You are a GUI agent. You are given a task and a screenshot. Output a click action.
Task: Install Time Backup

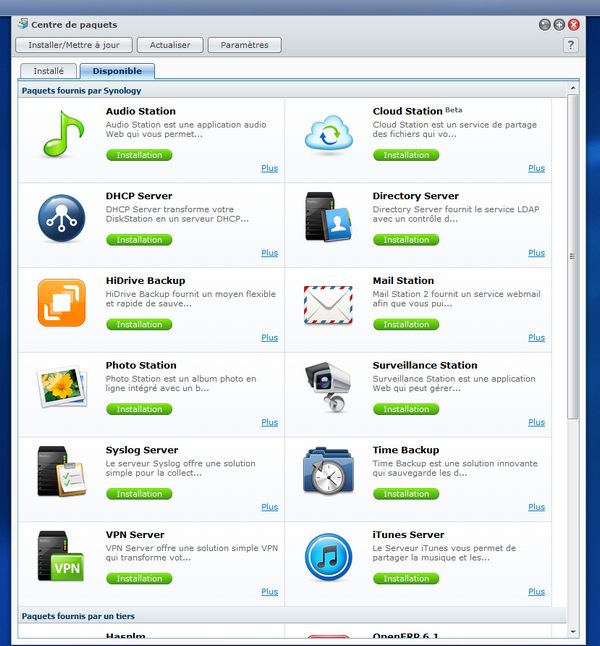click(x=406, y=494)
